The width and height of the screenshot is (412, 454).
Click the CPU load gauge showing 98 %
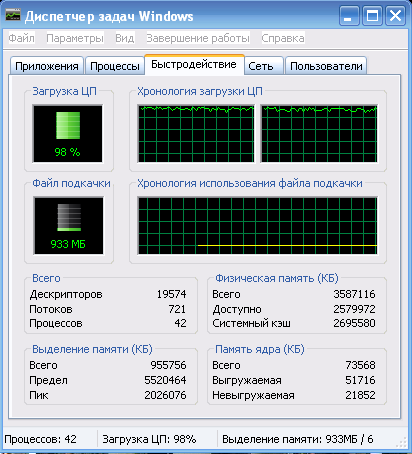[68, 134]
